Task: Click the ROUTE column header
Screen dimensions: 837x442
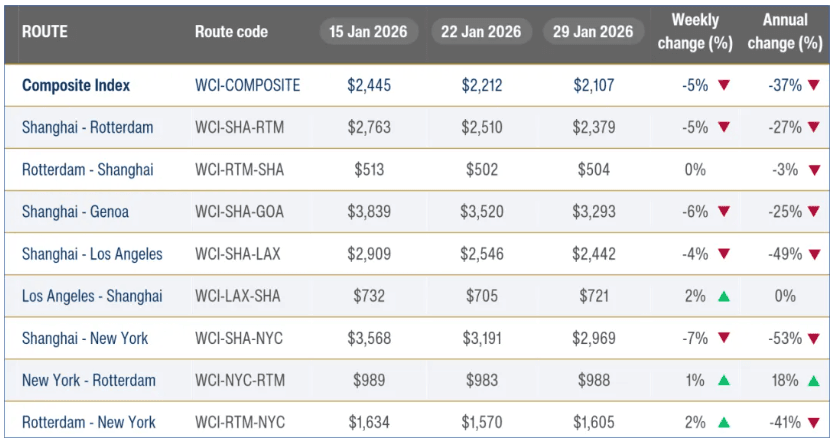Action: point(44,32)
